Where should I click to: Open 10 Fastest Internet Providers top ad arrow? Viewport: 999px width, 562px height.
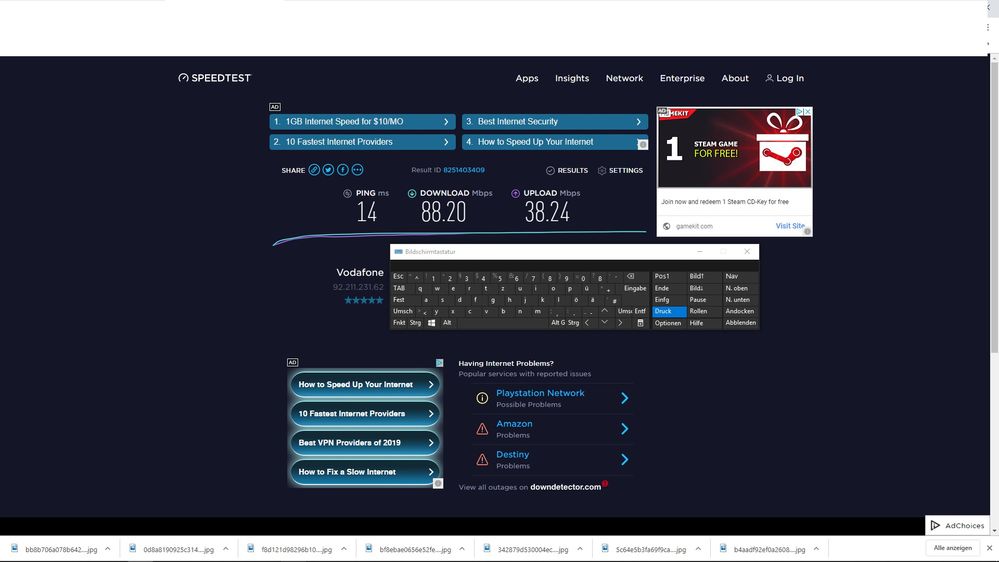pyautogui.click(x=446, y=142)
